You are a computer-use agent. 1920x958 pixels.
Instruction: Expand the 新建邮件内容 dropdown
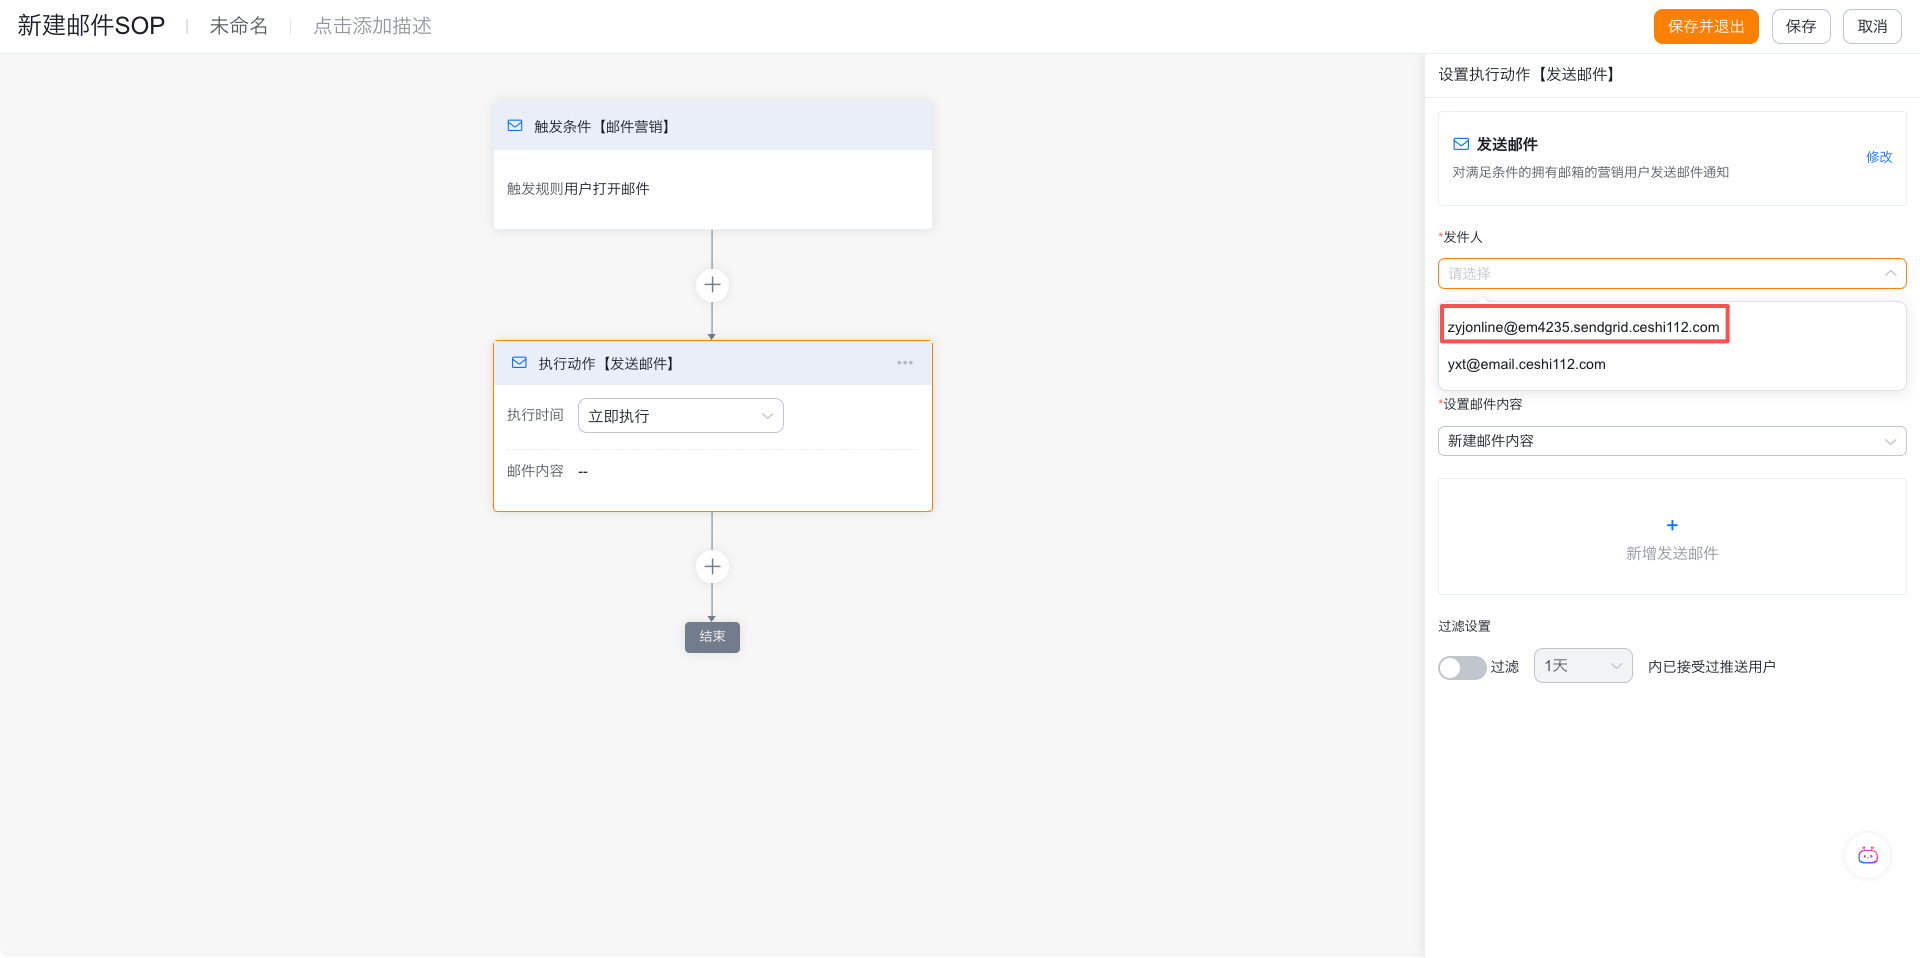(x=1671, y=441)
